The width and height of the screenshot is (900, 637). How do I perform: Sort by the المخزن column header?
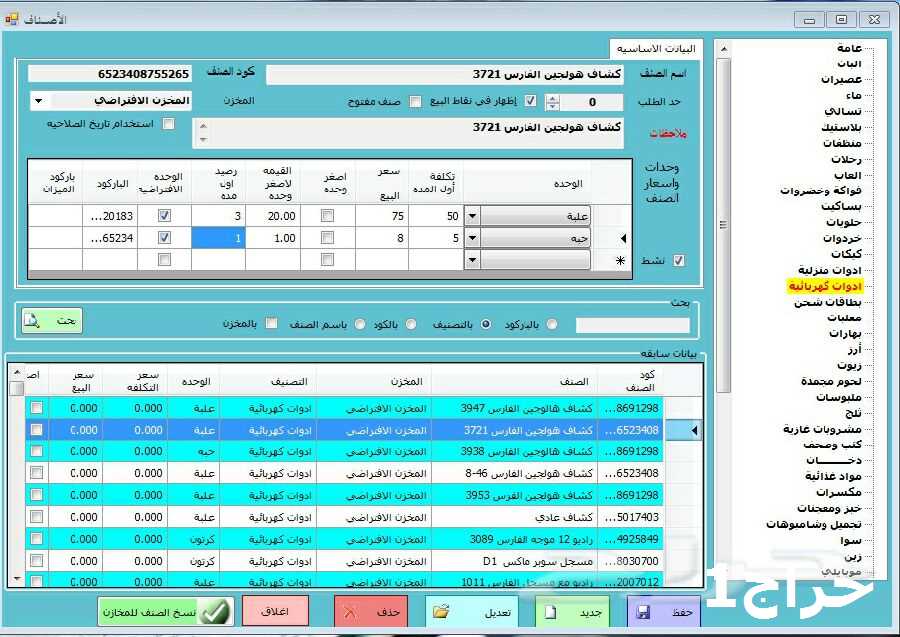(x=374, y=381)
